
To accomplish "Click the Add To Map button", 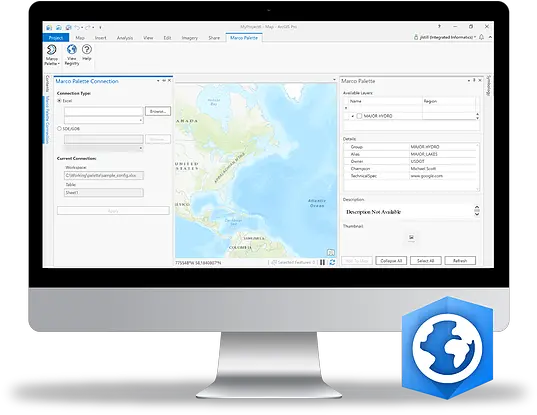I will (x=357, y=261).
